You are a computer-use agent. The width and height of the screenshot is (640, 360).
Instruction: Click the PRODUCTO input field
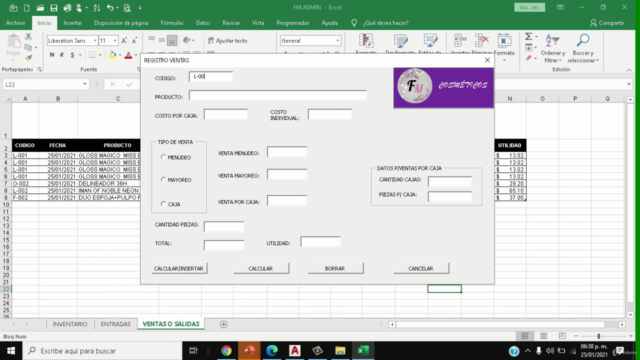click(x=278, y=96)
